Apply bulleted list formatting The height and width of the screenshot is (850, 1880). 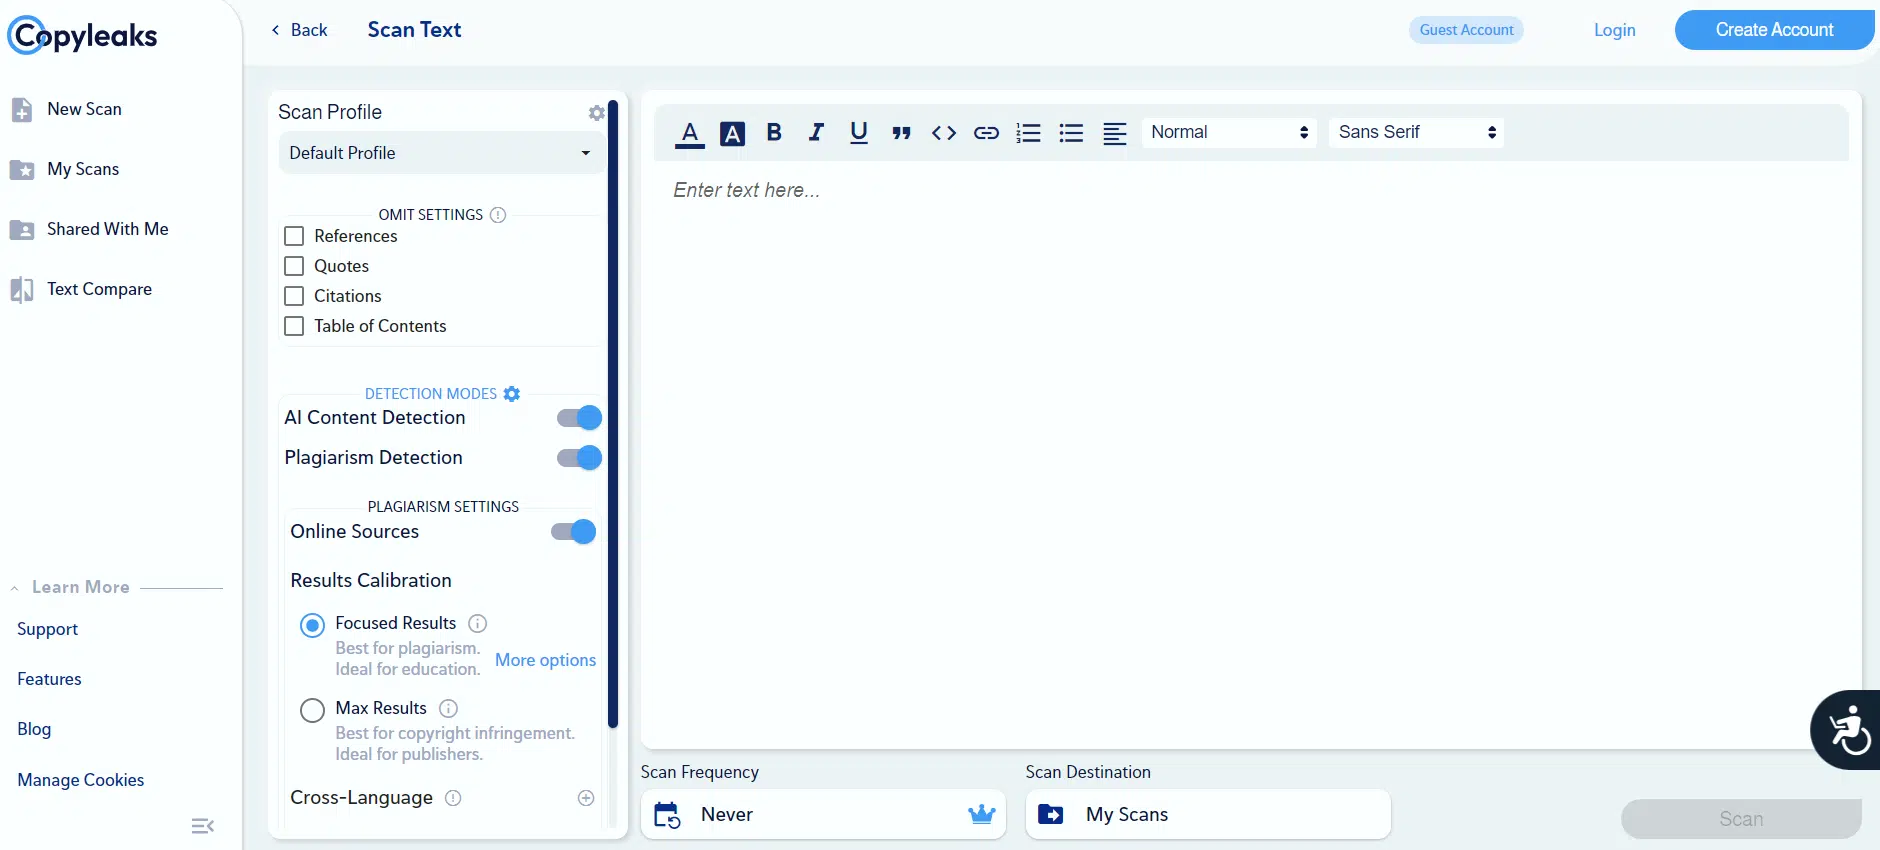pyautogui.click(x=1071, y=133)
